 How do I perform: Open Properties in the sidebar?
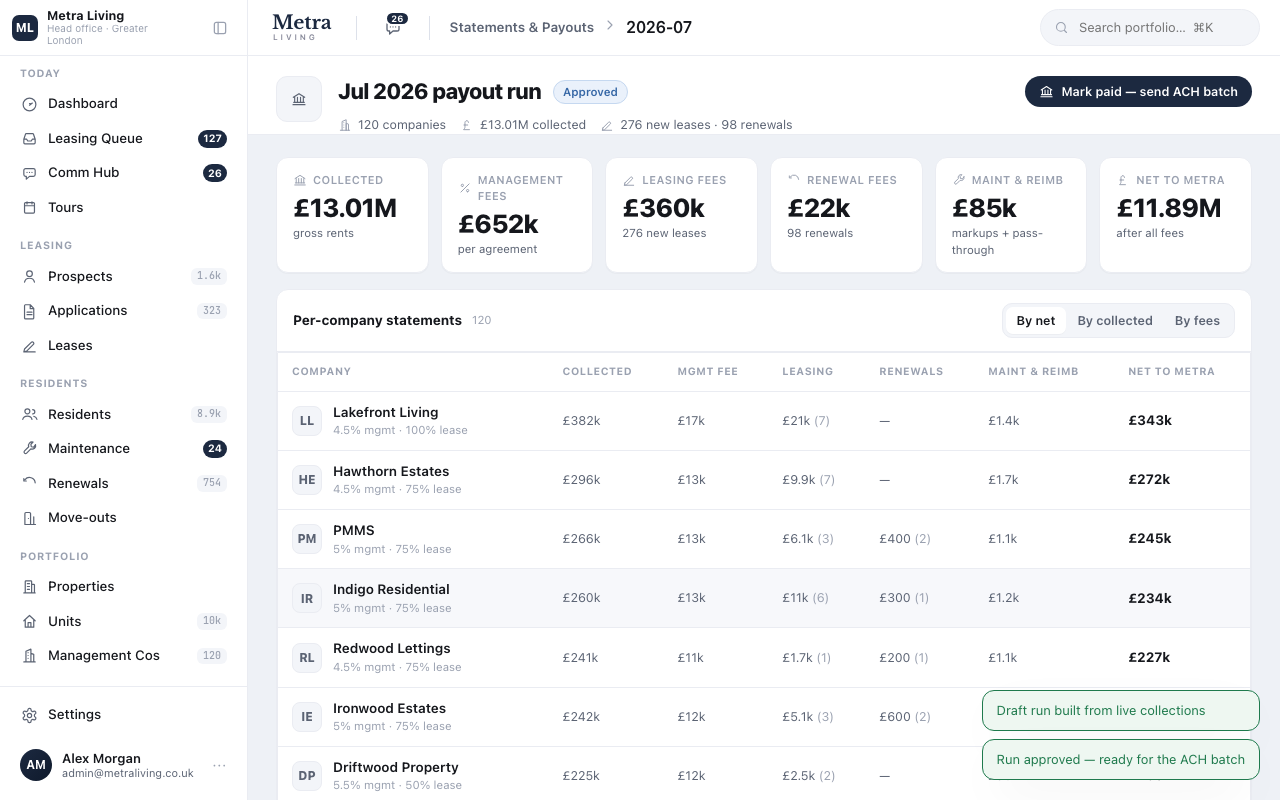tap(124, 587)
